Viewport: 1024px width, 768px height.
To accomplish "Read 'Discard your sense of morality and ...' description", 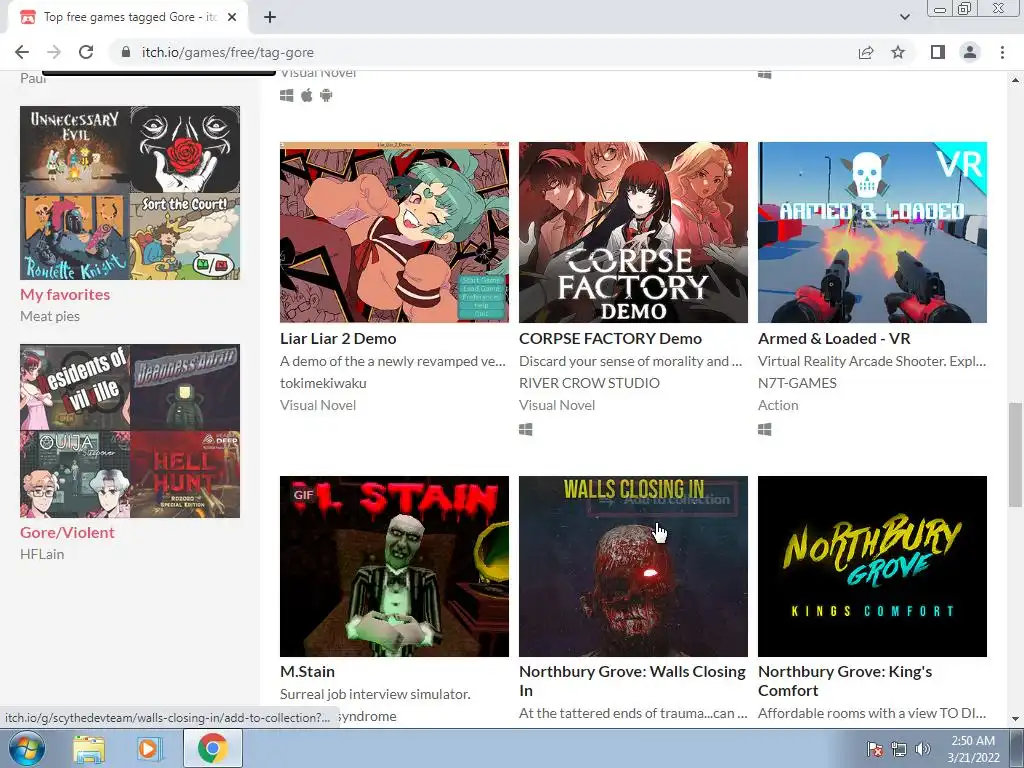I will tap(631, 361).
